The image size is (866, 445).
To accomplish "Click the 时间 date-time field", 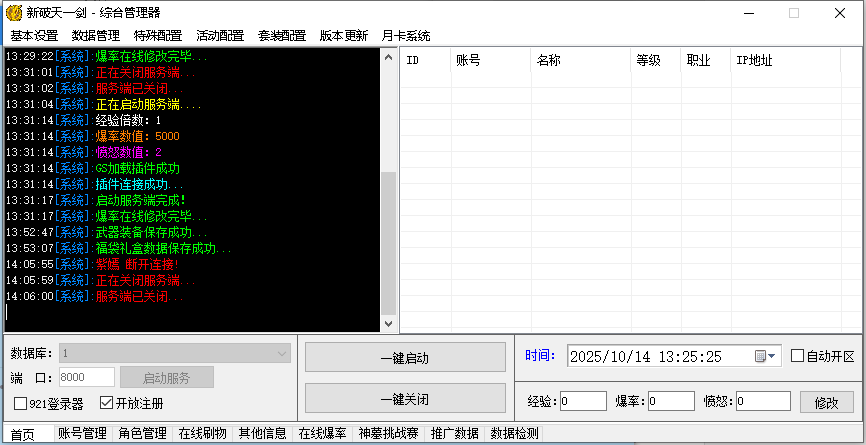I will [x=674, y=357].
